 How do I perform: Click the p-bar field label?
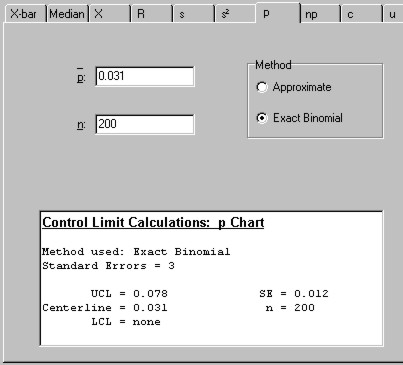tap(81, 75)
